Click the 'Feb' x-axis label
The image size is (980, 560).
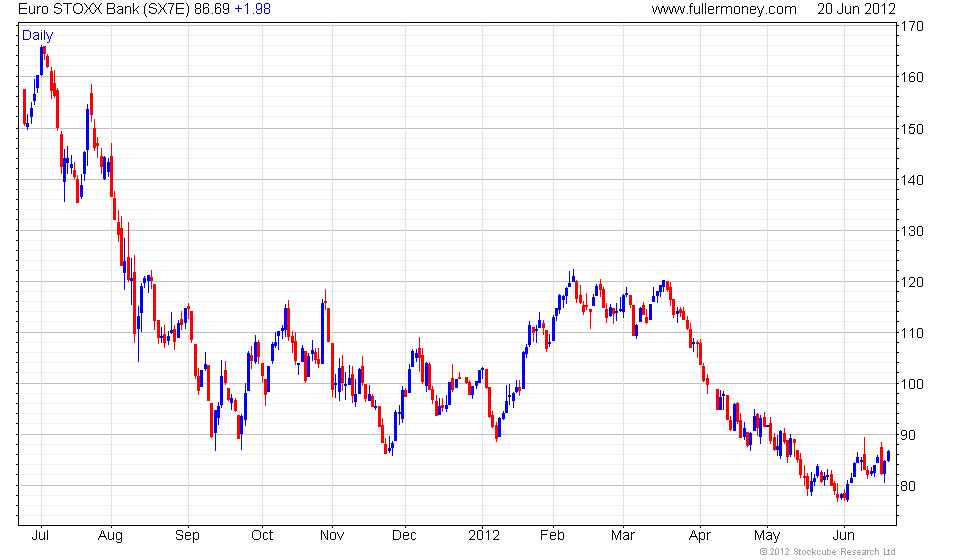[x=552, y=536]
